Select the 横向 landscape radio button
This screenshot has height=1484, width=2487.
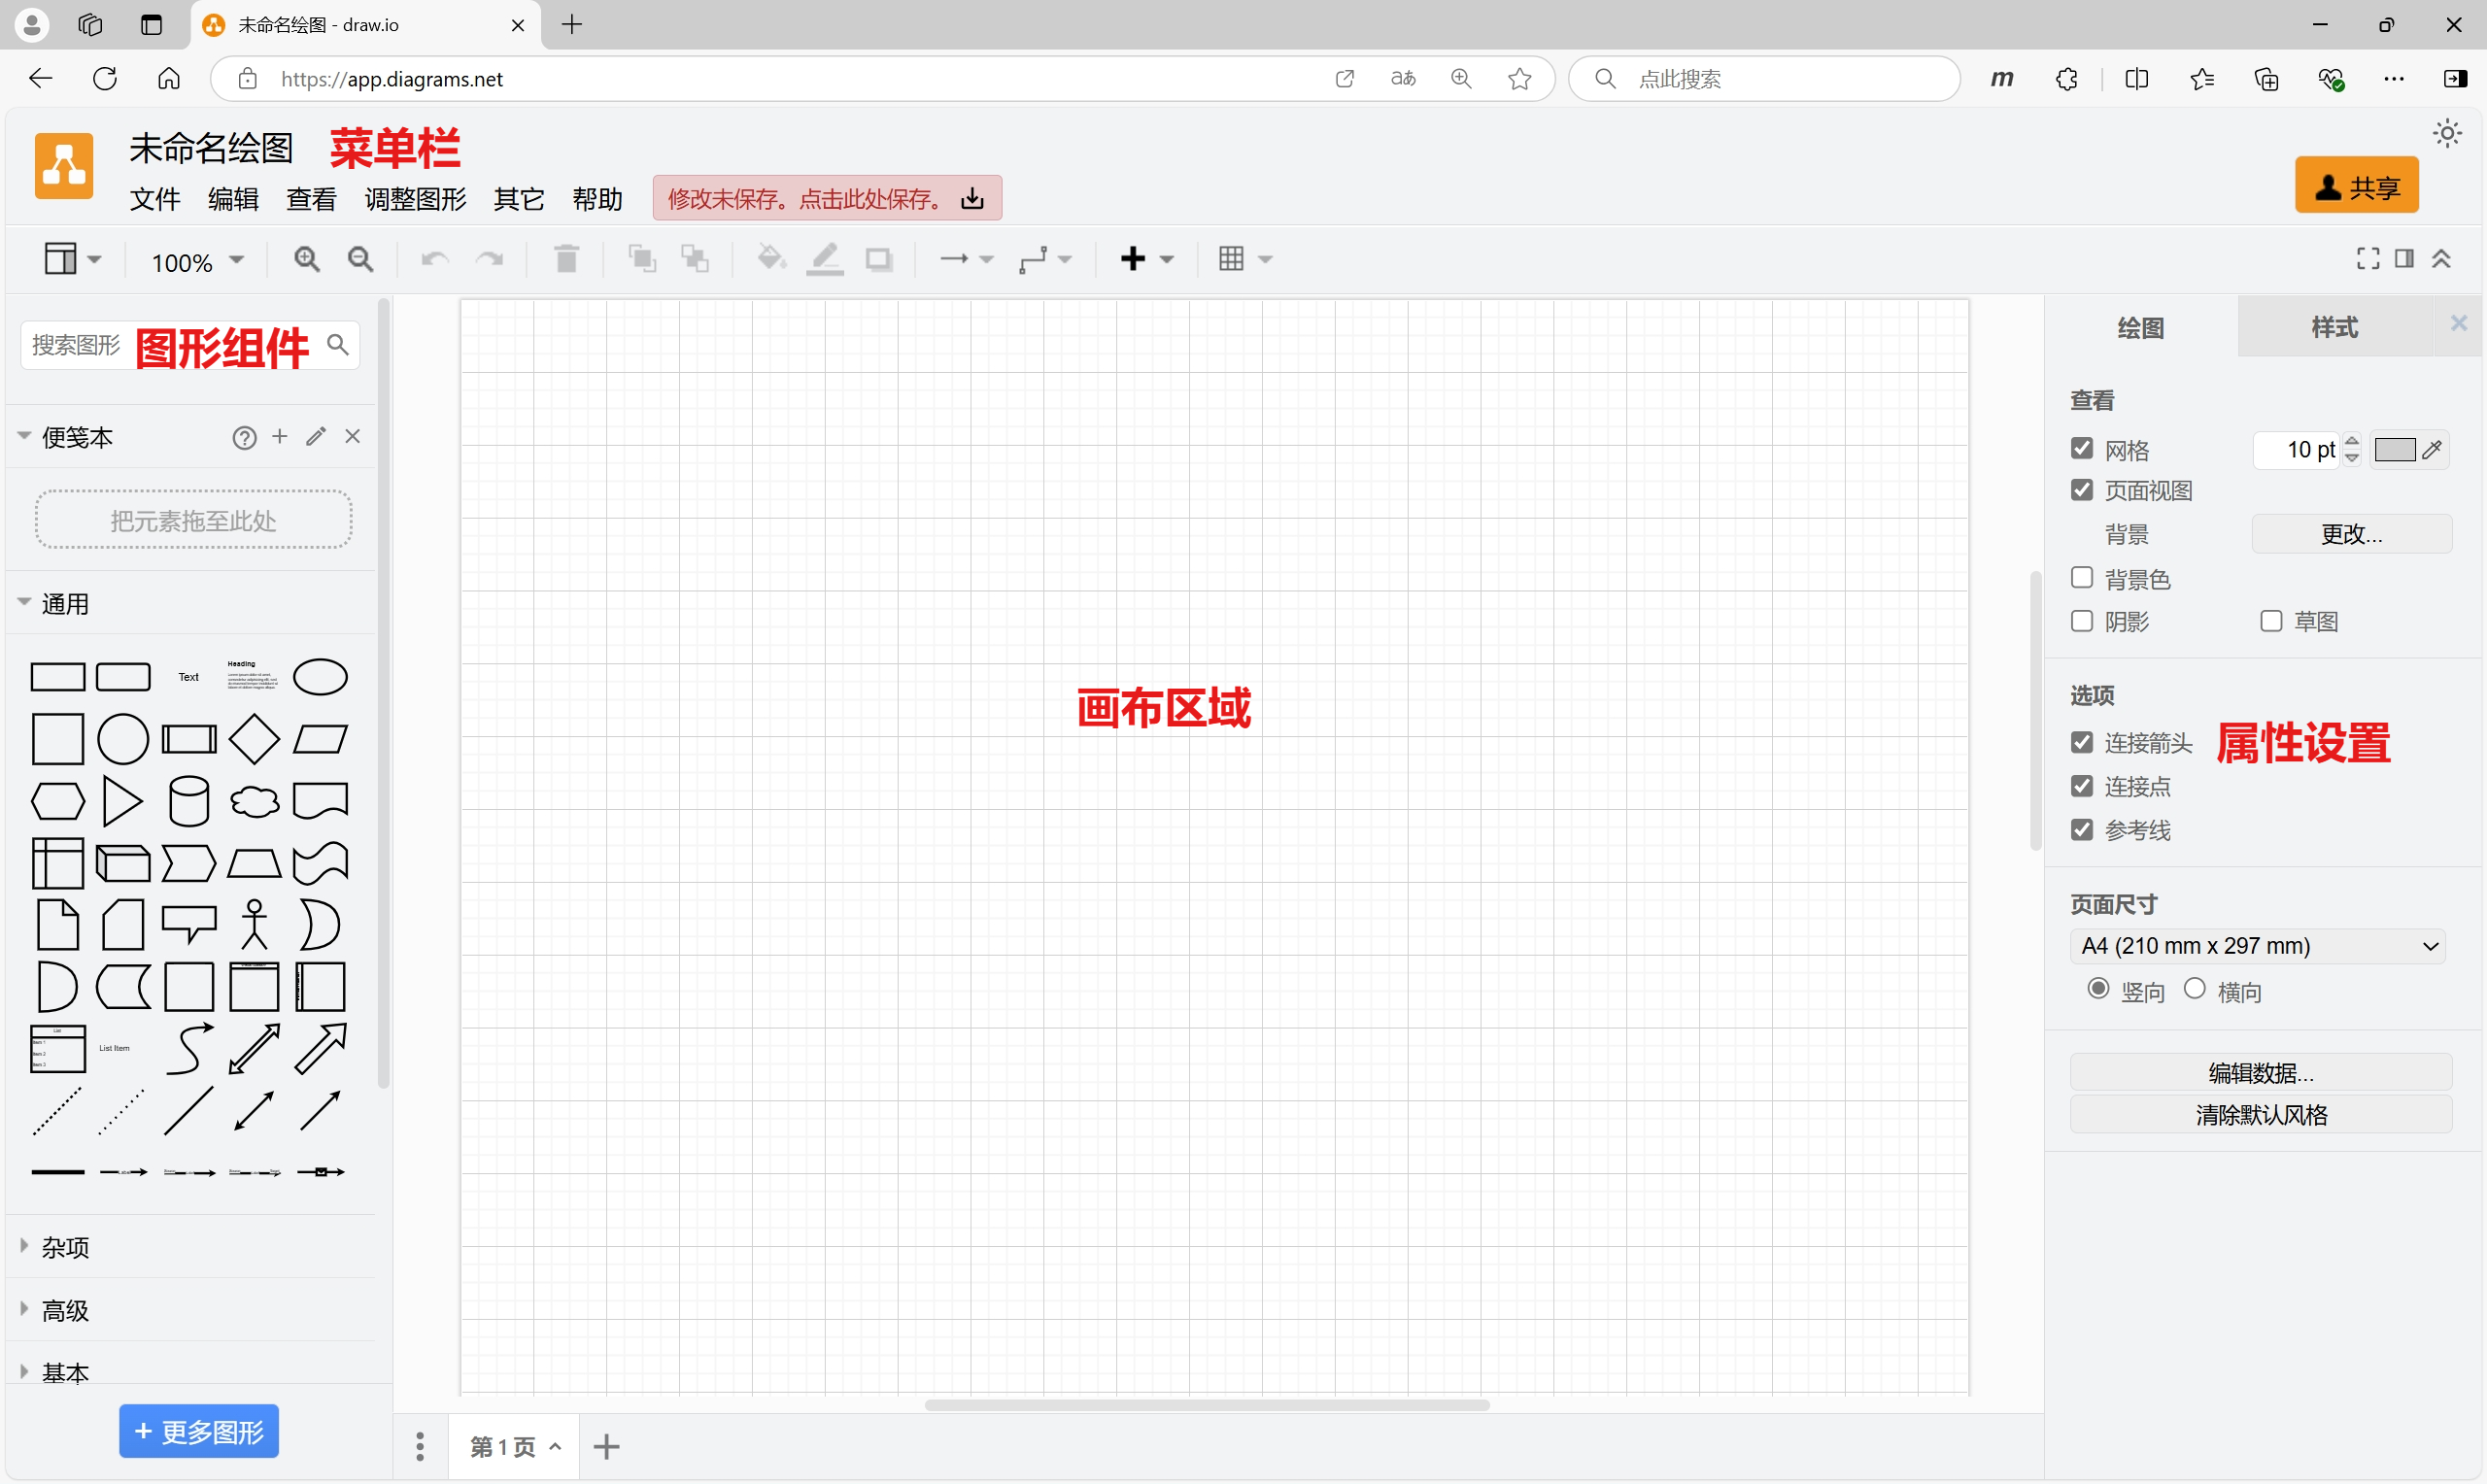pos(2195,990)
